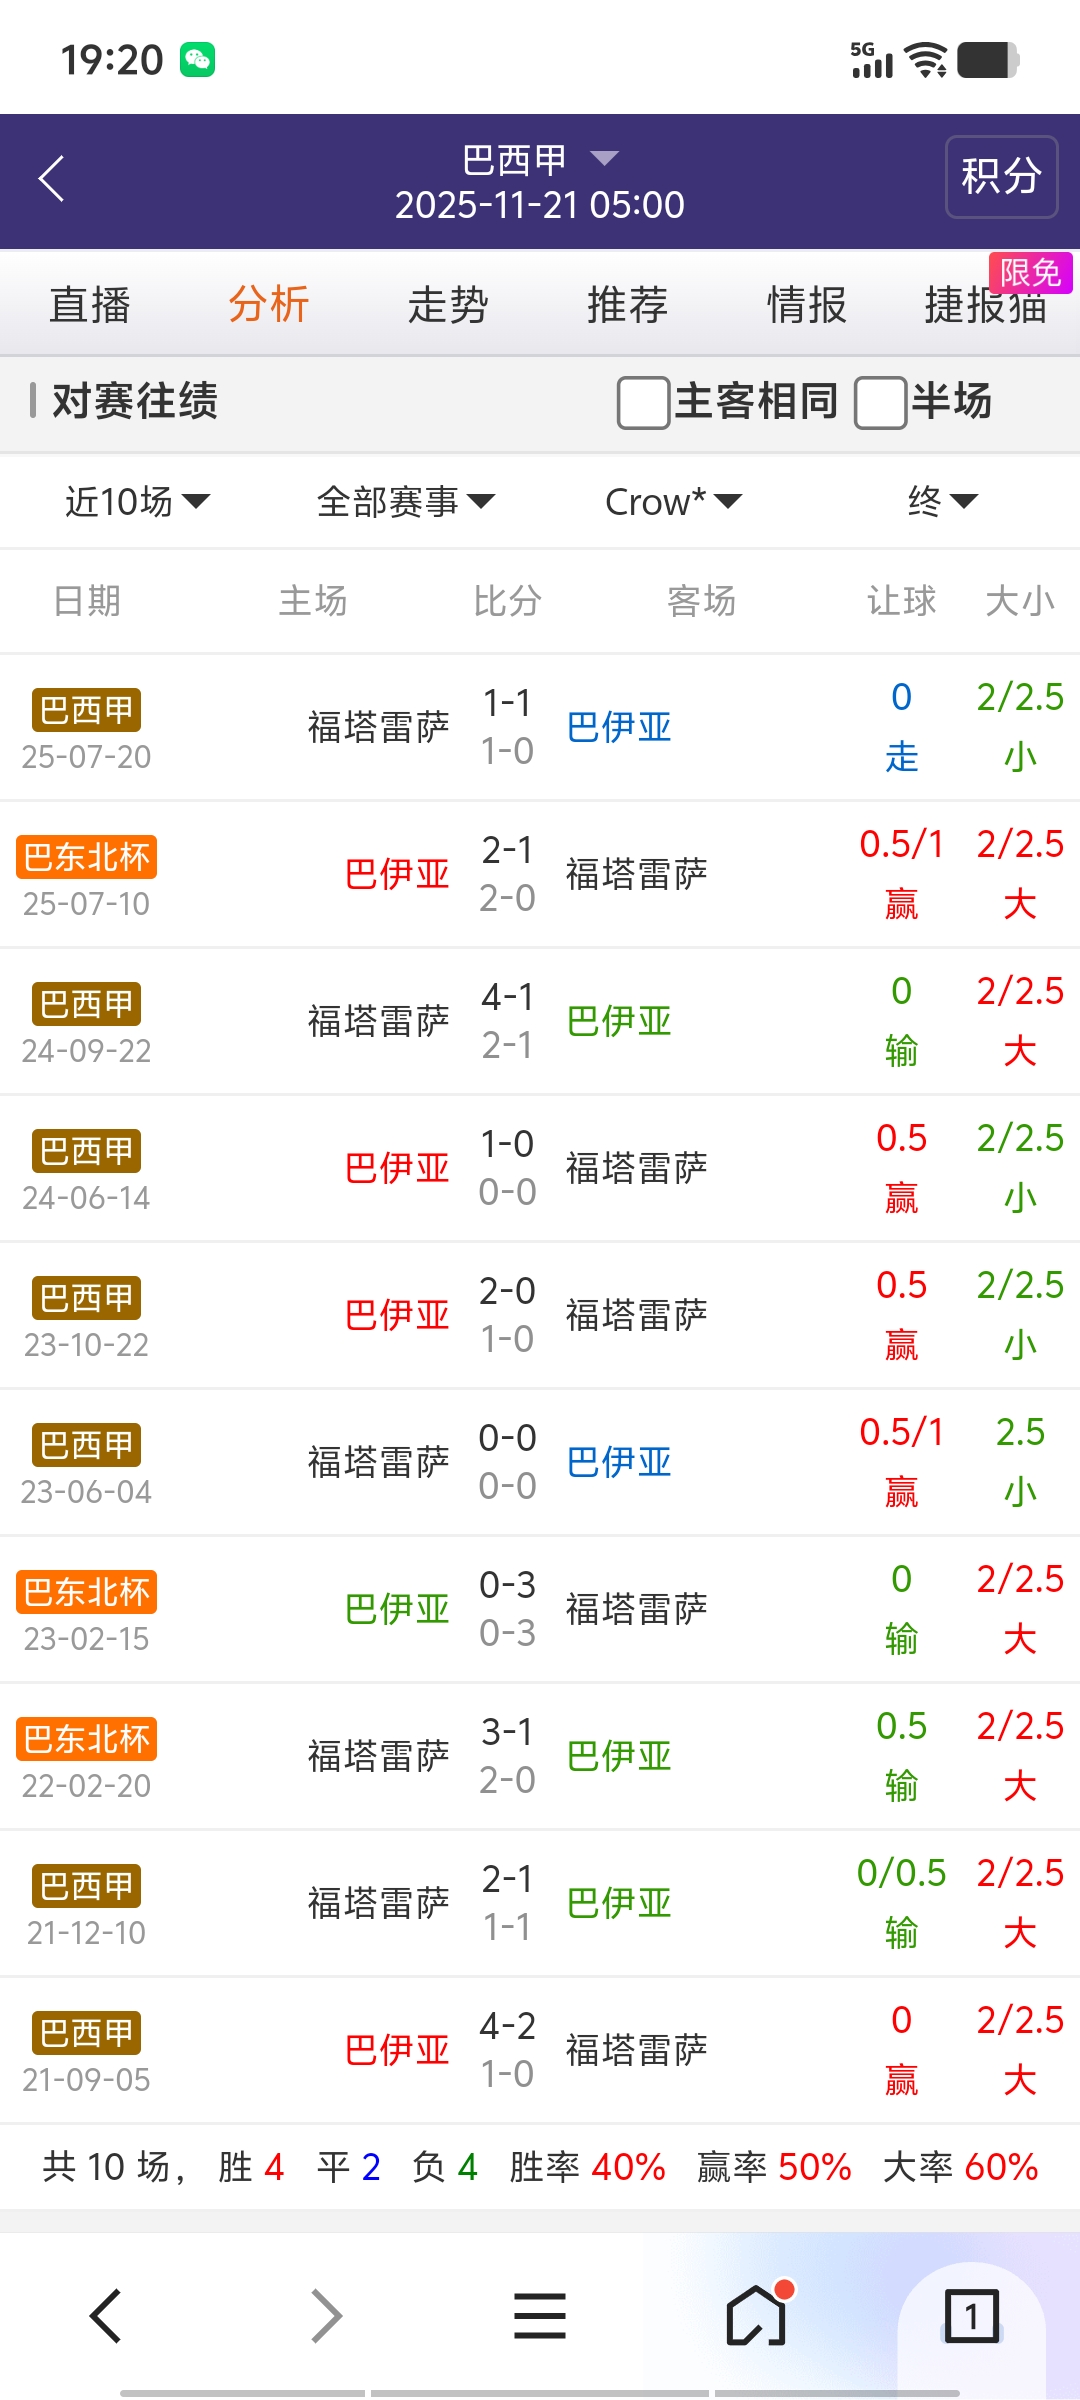
Task: Open the 终 odds type dropdown
Action: click(941, 501)
